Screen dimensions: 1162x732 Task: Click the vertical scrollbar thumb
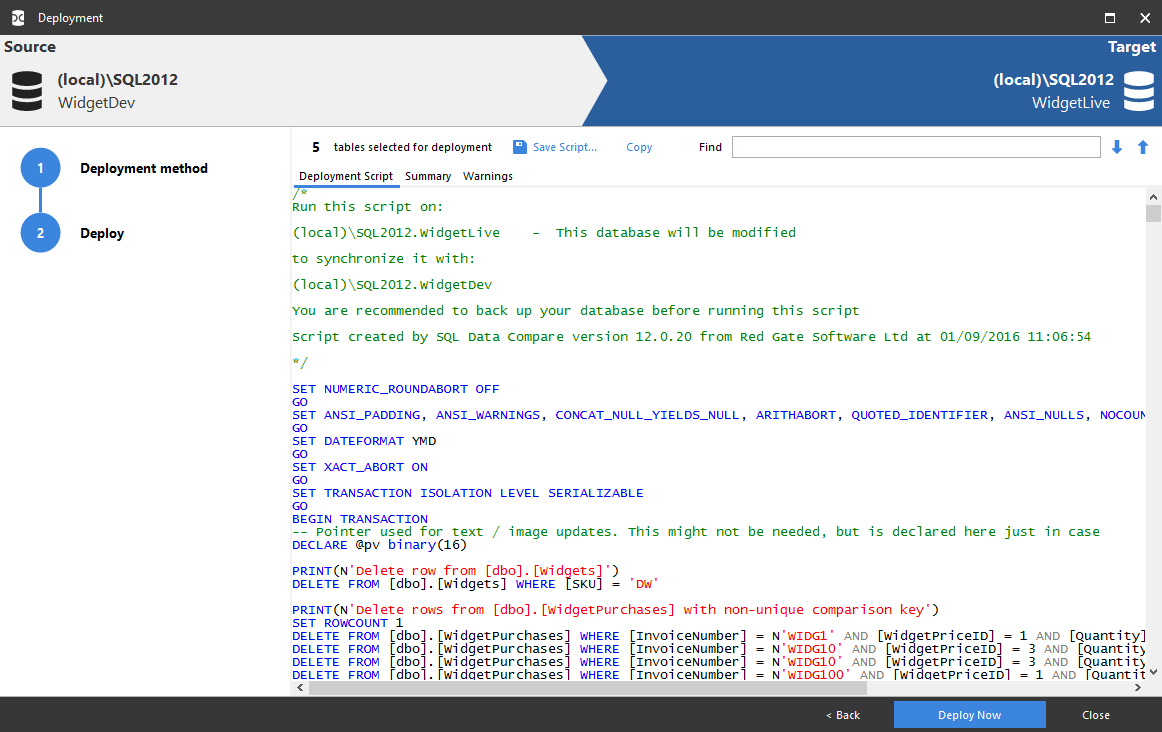[1153, 213]
